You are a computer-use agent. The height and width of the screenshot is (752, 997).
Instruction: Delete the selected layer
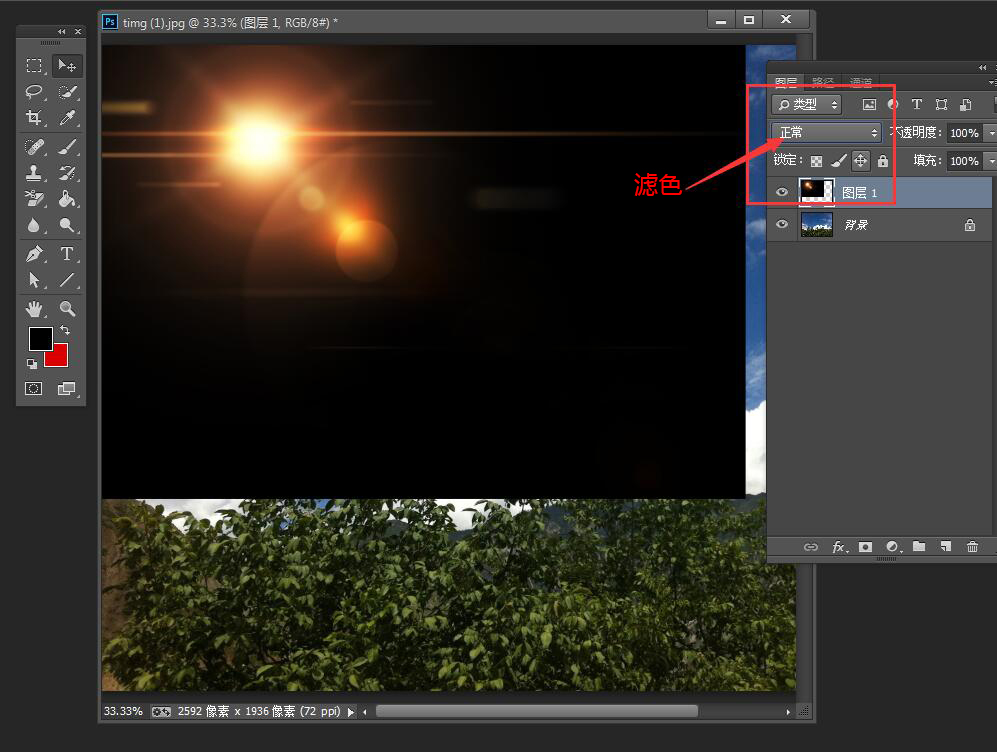972,546
